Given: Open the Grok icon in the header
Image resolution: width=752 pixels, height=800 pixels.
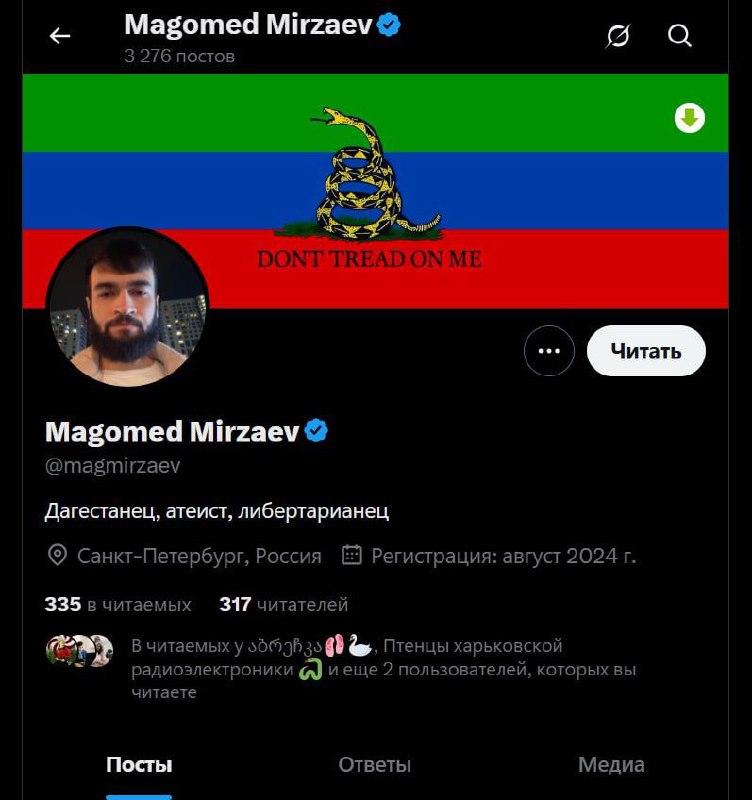Looking at the screenshot, I should click(x=618, y=36).
